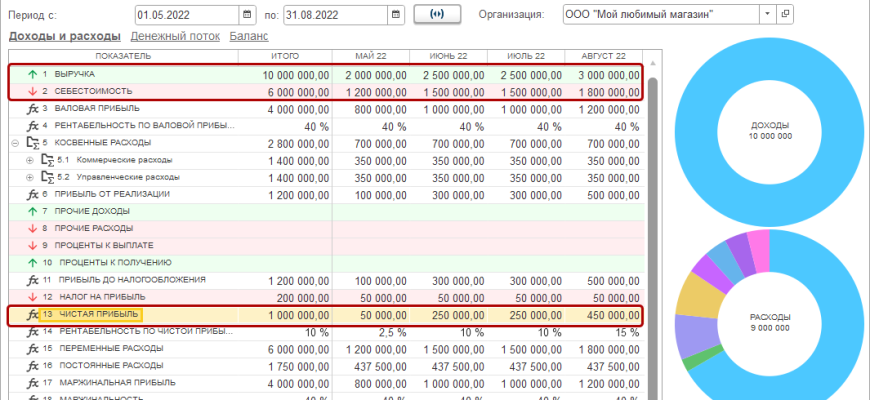Image resolution: width=870 pixels, height=400 pixels.
Task: Expand the Управленческие расходы row
Action: (x=29, y=177)
